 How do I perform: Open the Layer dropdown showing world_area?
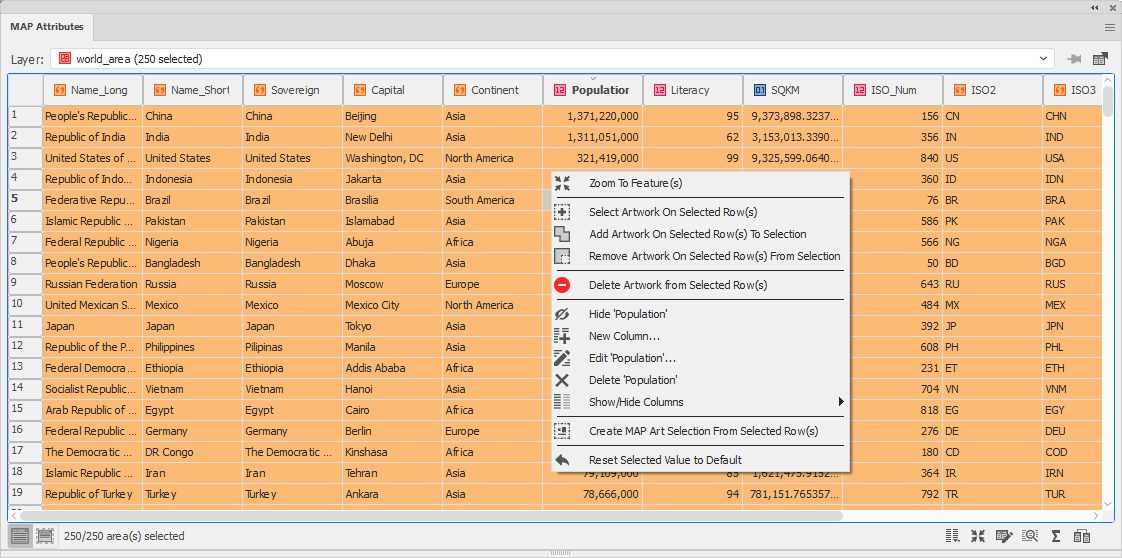pos(552,59)
